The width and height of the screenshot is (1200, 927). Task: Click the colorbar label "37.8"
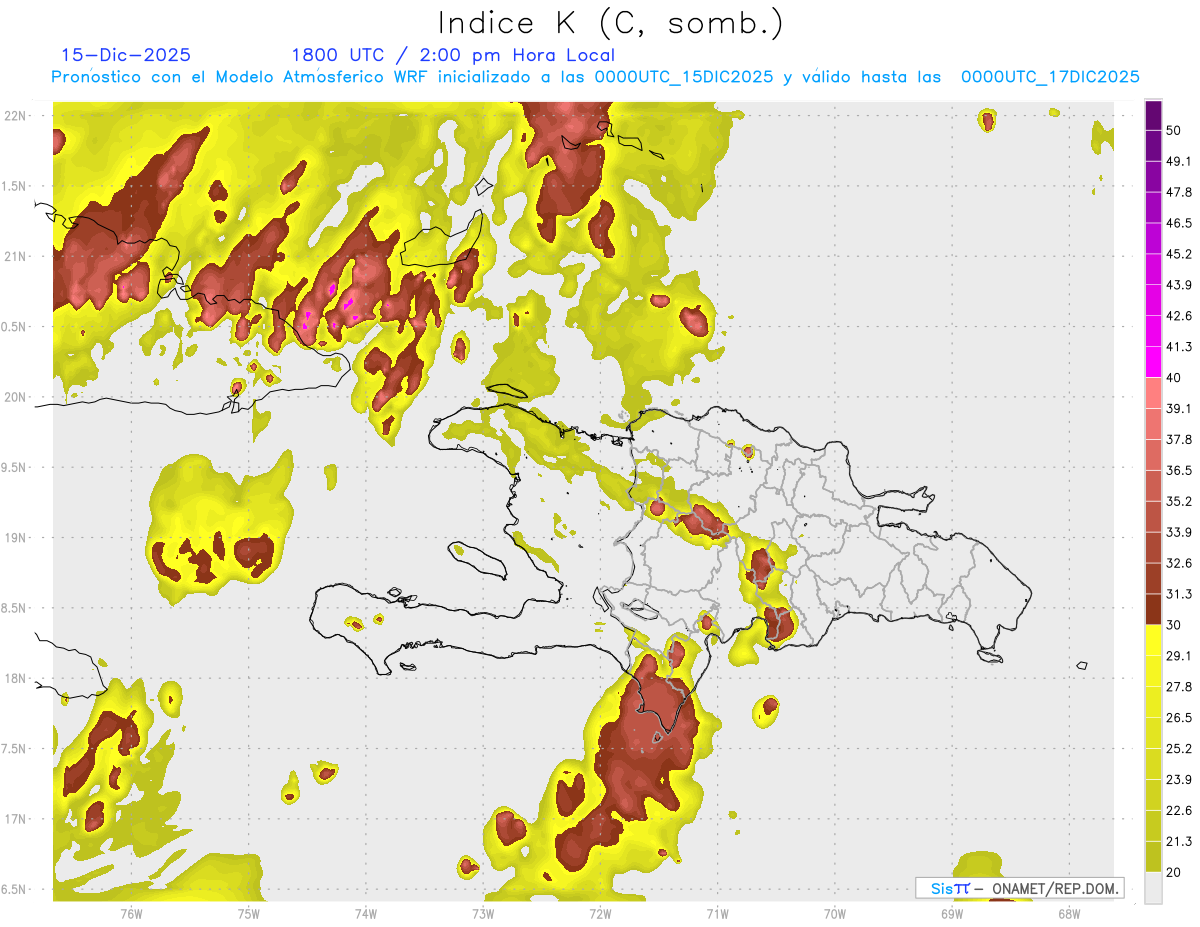point(1179,439)
